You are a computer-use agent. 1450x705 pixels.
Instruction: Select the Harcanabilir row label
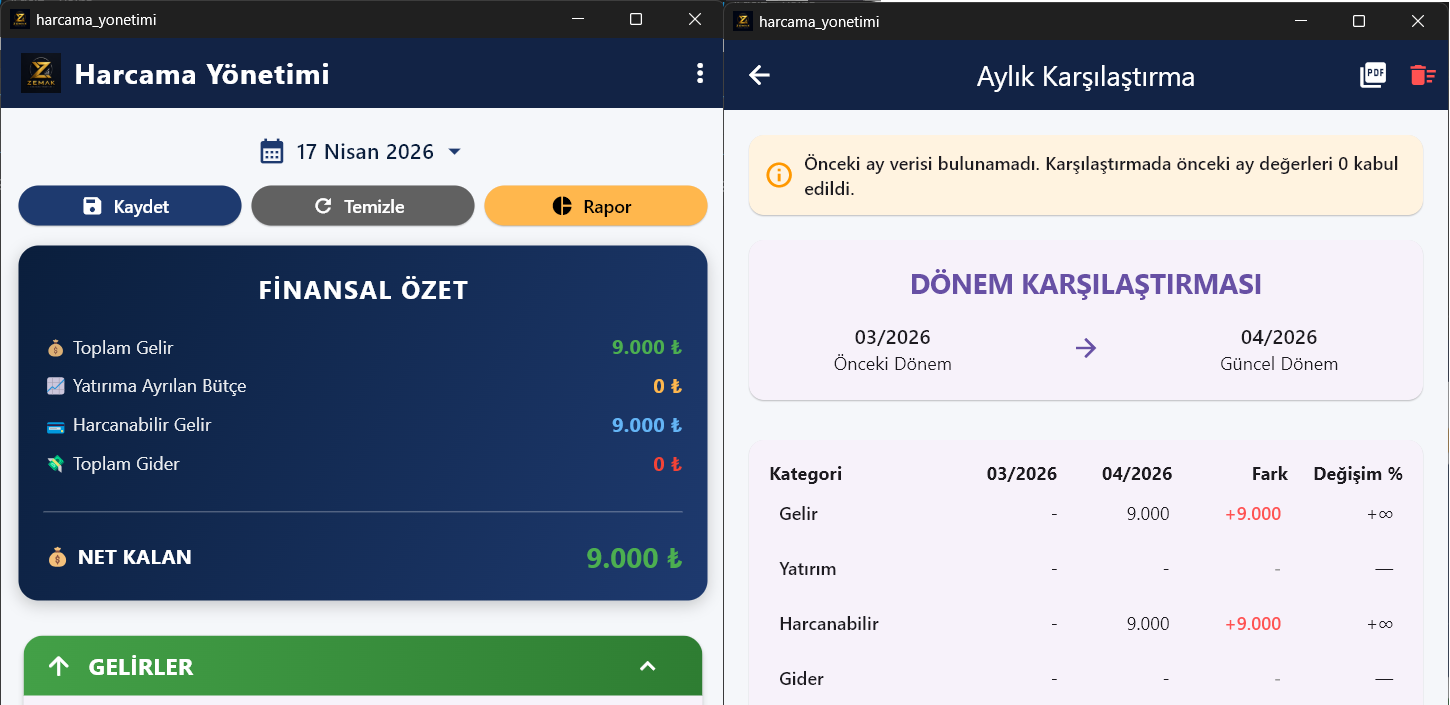click(x=829, y=624)
